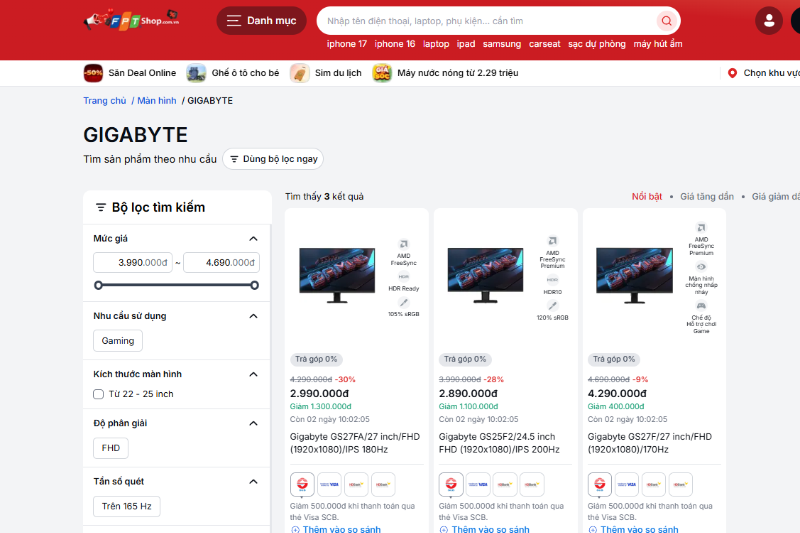The height and width of the screenshot is (533, 800).
Task: Click the location pin icon
Action: [732, 73]
